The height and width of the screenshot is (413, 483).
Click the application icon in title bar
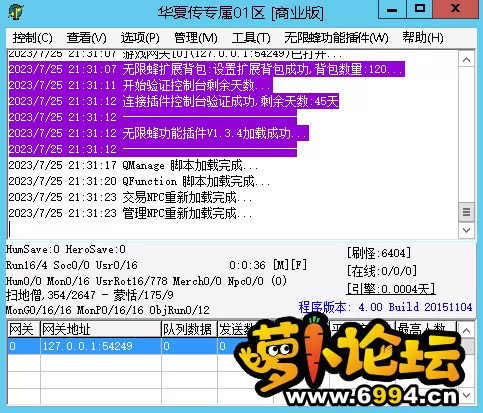16,12
